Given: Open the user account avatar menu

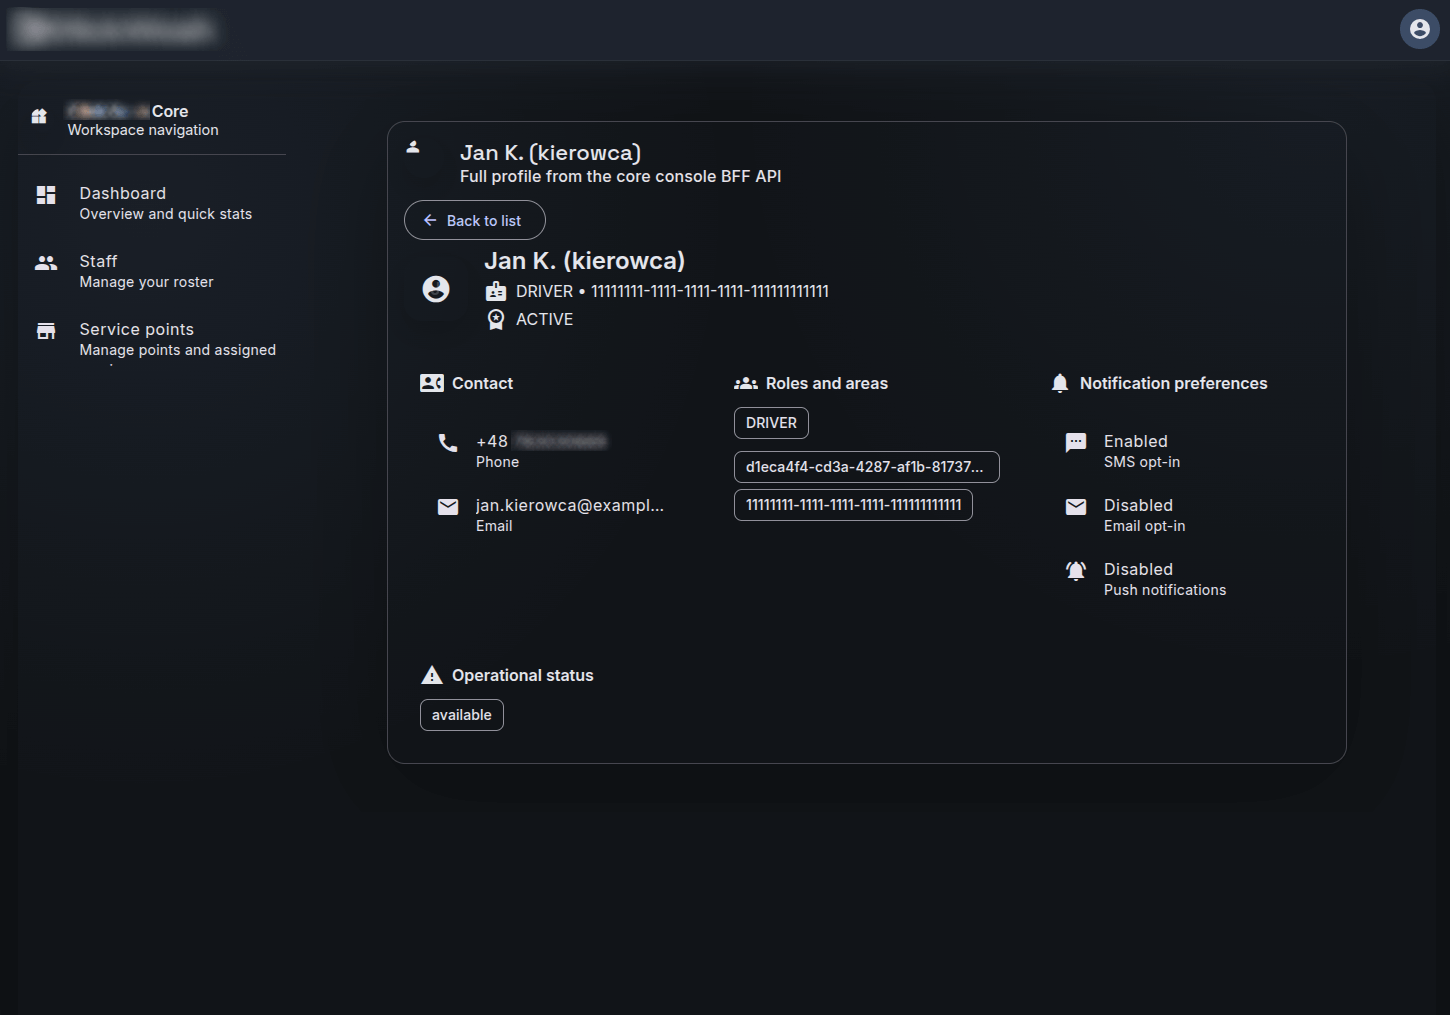Looking at the screenshot, I should (x=1419, y=29).
